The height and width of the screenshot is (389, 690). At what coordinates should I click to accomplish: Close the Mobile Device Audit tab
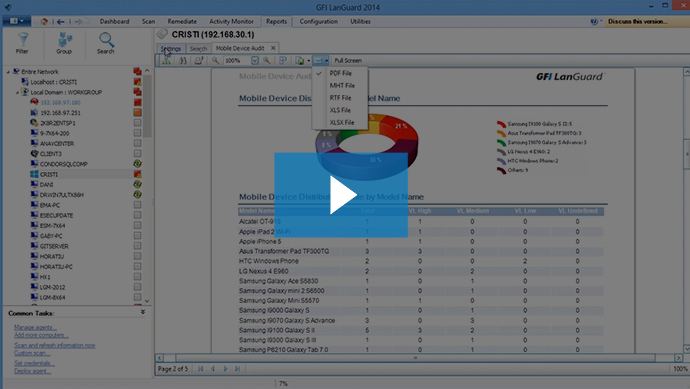pos(273,48)
